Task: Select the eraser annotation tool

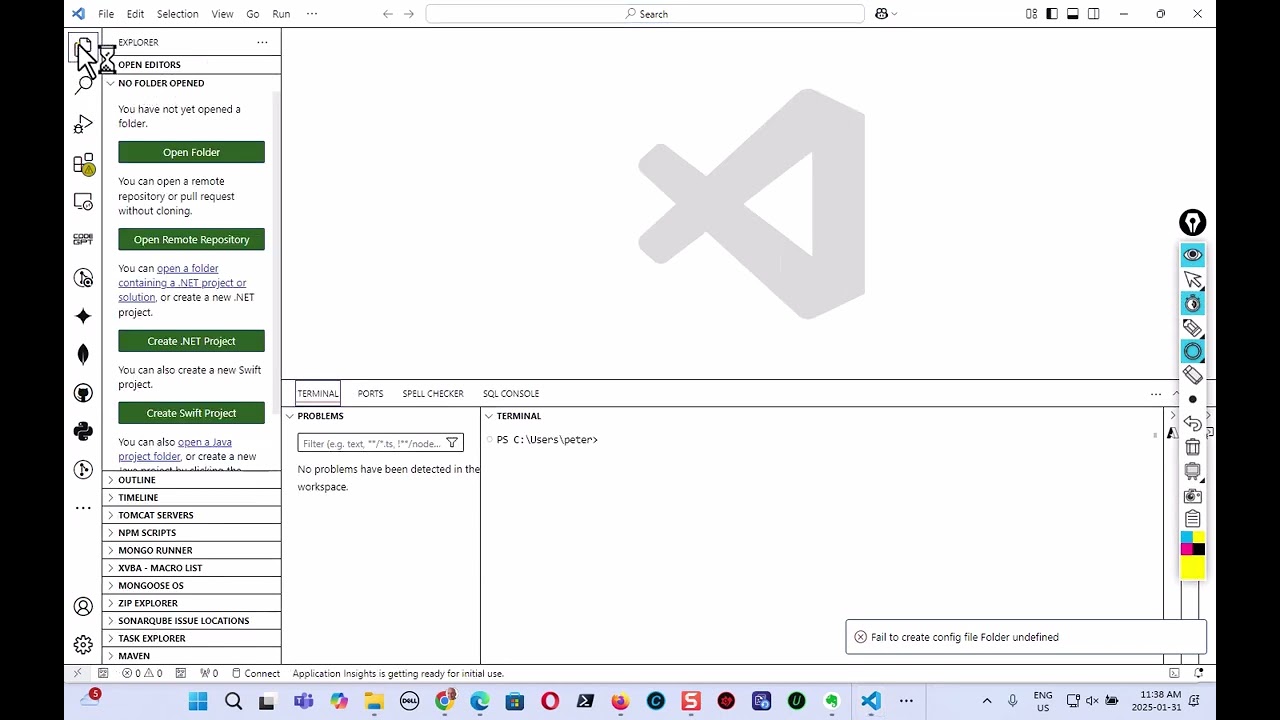Action: click(x=1192, y=375)
